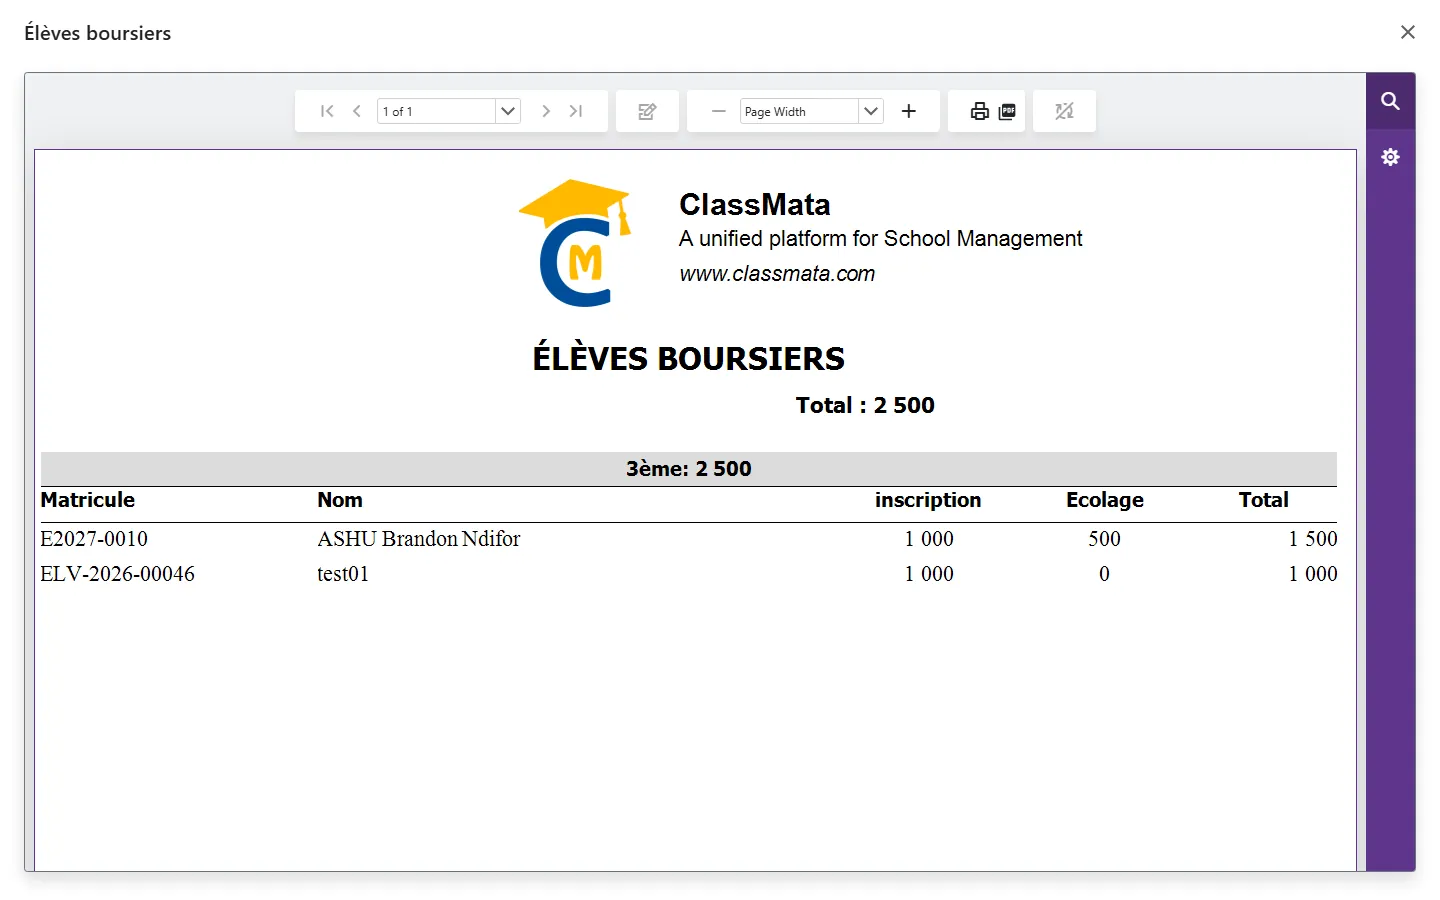Viewport: 1440px width, 900px height.
Task: Click the 'inscription' column header
Action: tap(928, 500)
